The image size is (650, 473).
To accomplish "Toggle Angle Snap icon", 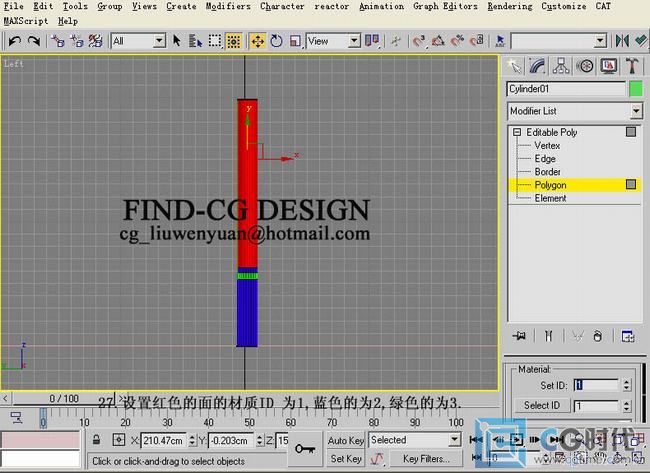I will pyautogui.click(x=438, y=41).
